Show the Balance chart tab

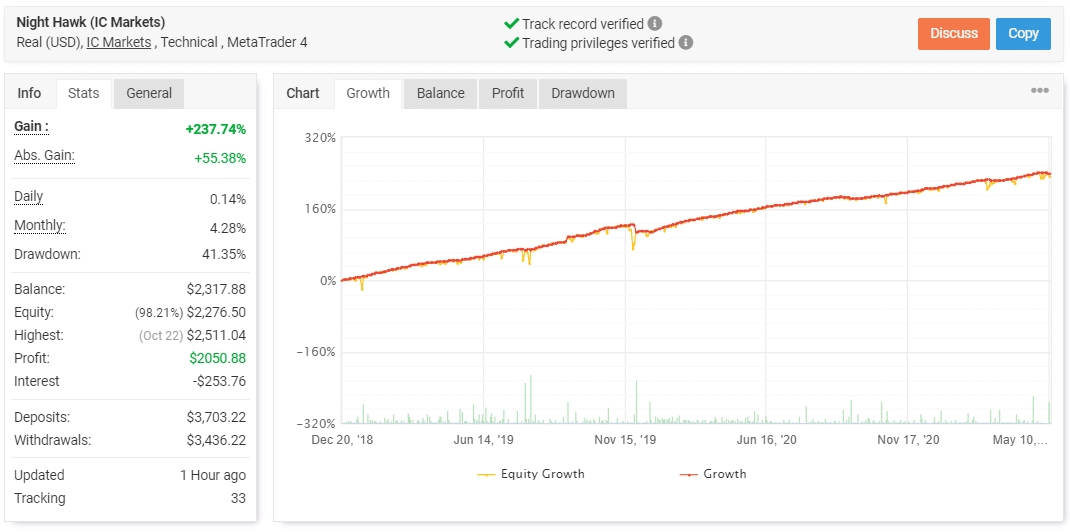pyautogui.click(x=440, y=93)
